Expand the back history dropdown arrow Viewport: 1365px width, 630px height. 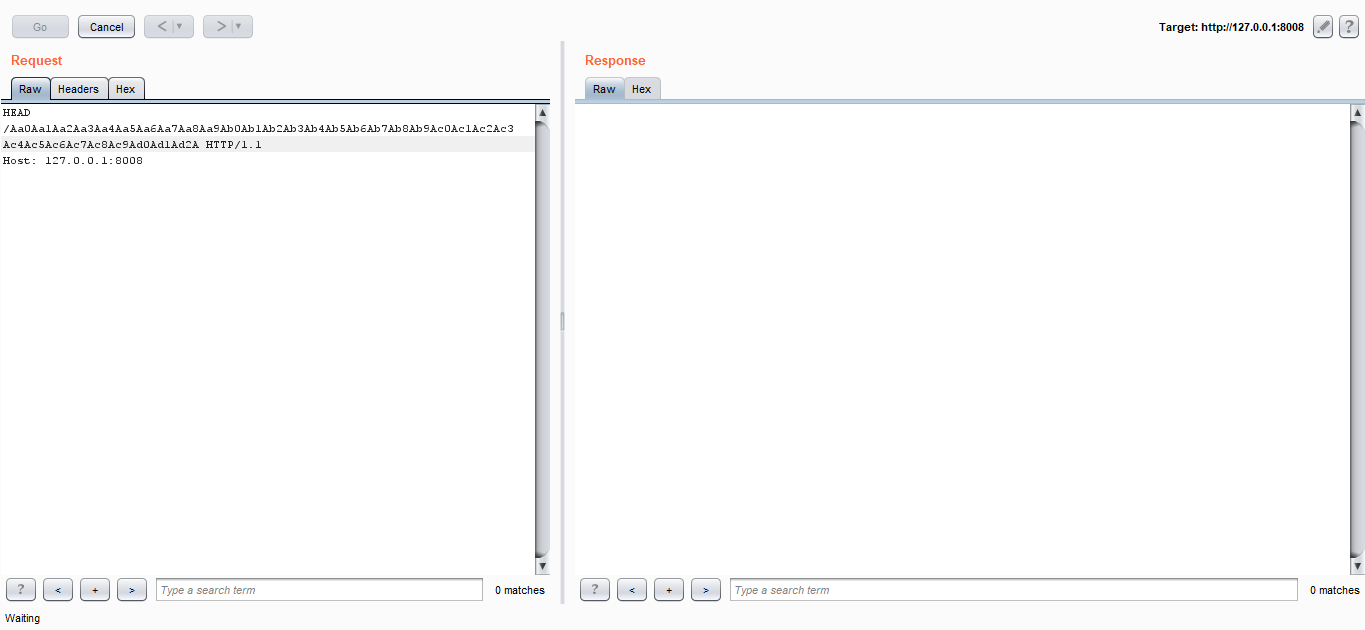180,27
